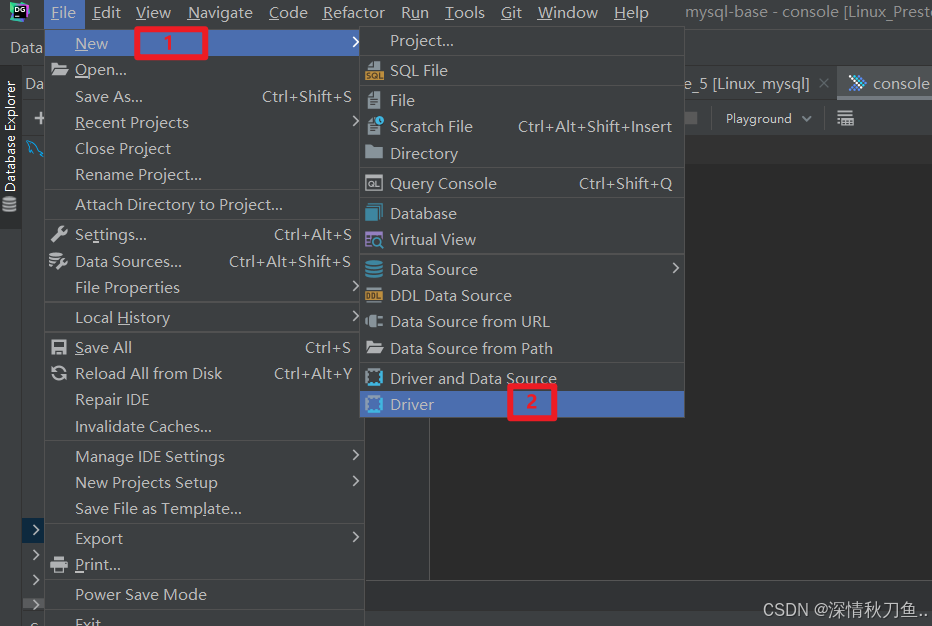Create new Directory
932x626 pixels.
pos(522,153)
